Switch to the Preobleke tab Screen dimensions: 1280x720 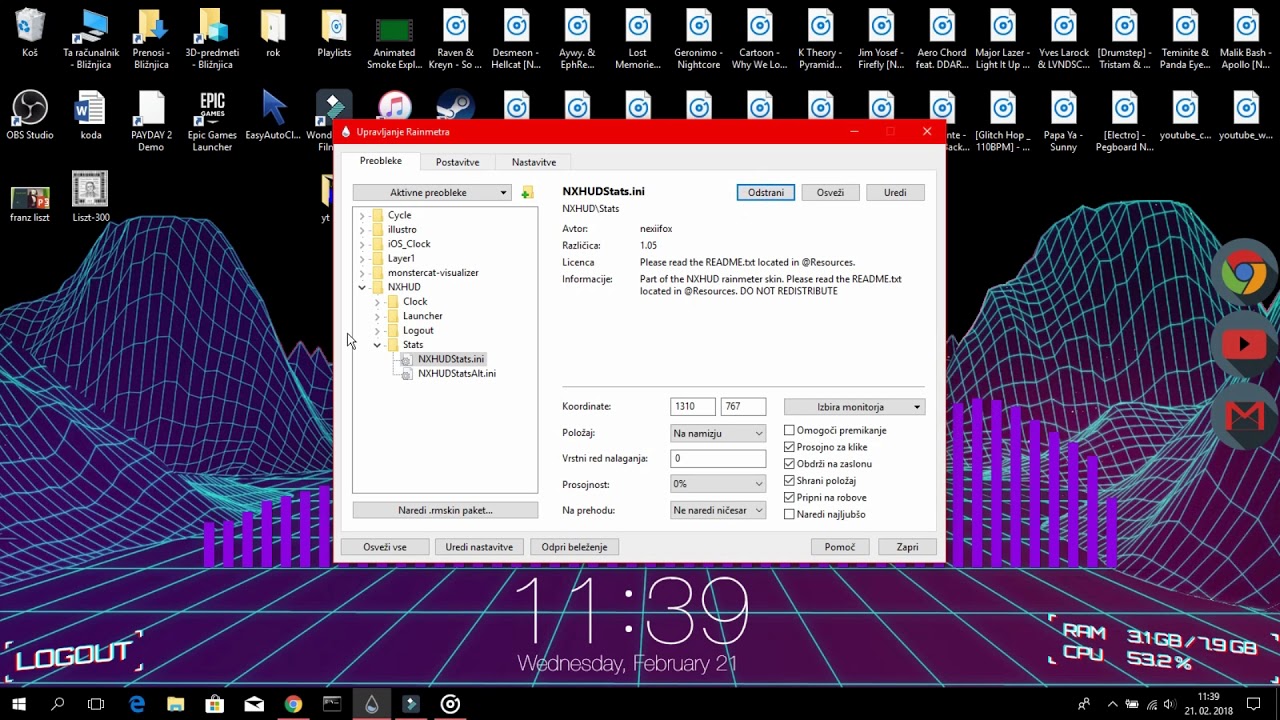(381, 161)
